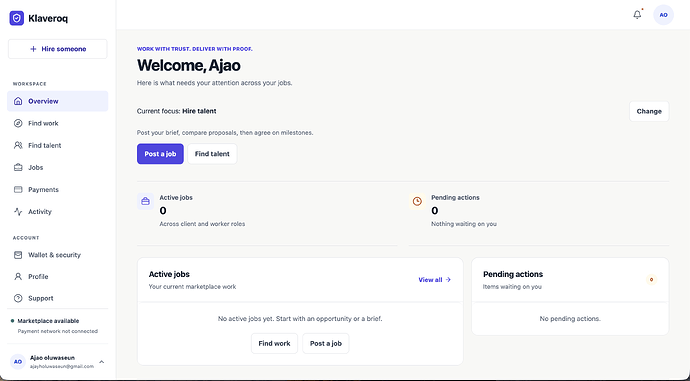Open View all active jobs link
690x381 pixels.
(434, 280)
